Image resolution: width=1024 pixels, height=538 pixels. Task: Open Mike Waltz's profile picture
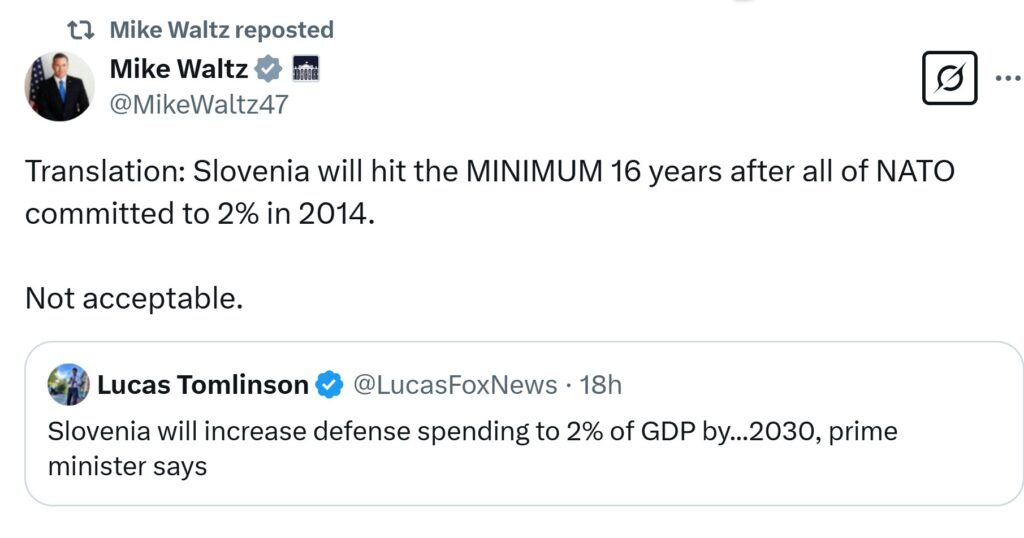(x=60, y=87)
